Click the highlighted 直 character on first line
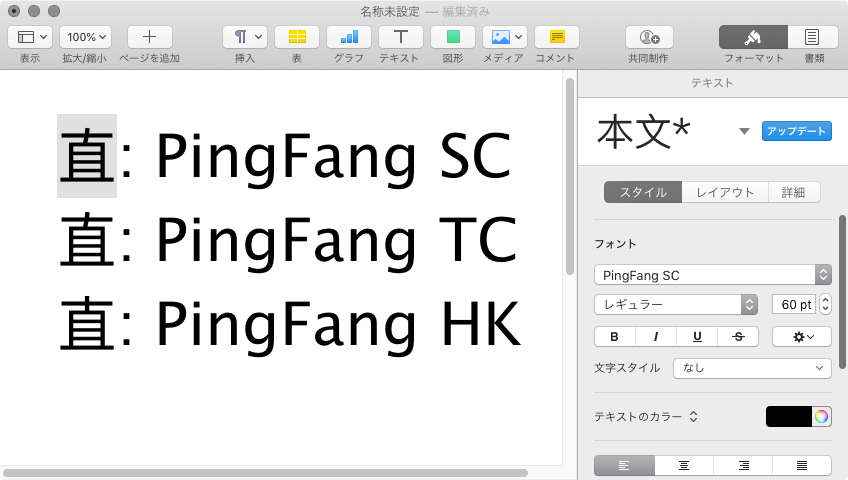 [x=87, y=156]
